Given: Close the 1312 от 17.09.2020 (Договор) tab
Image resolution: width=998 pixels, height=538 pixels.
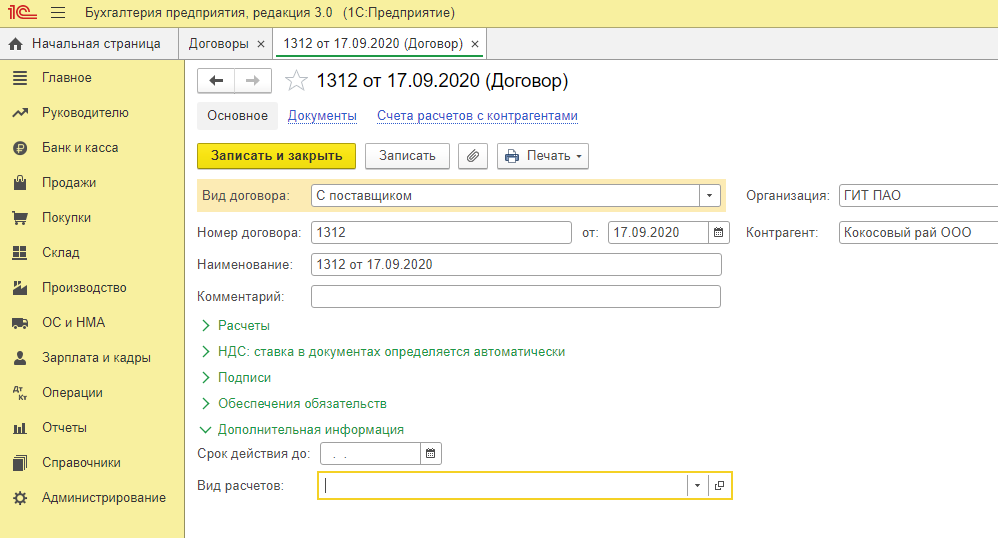Looking at the screenshot, I should tap(475, 44).
